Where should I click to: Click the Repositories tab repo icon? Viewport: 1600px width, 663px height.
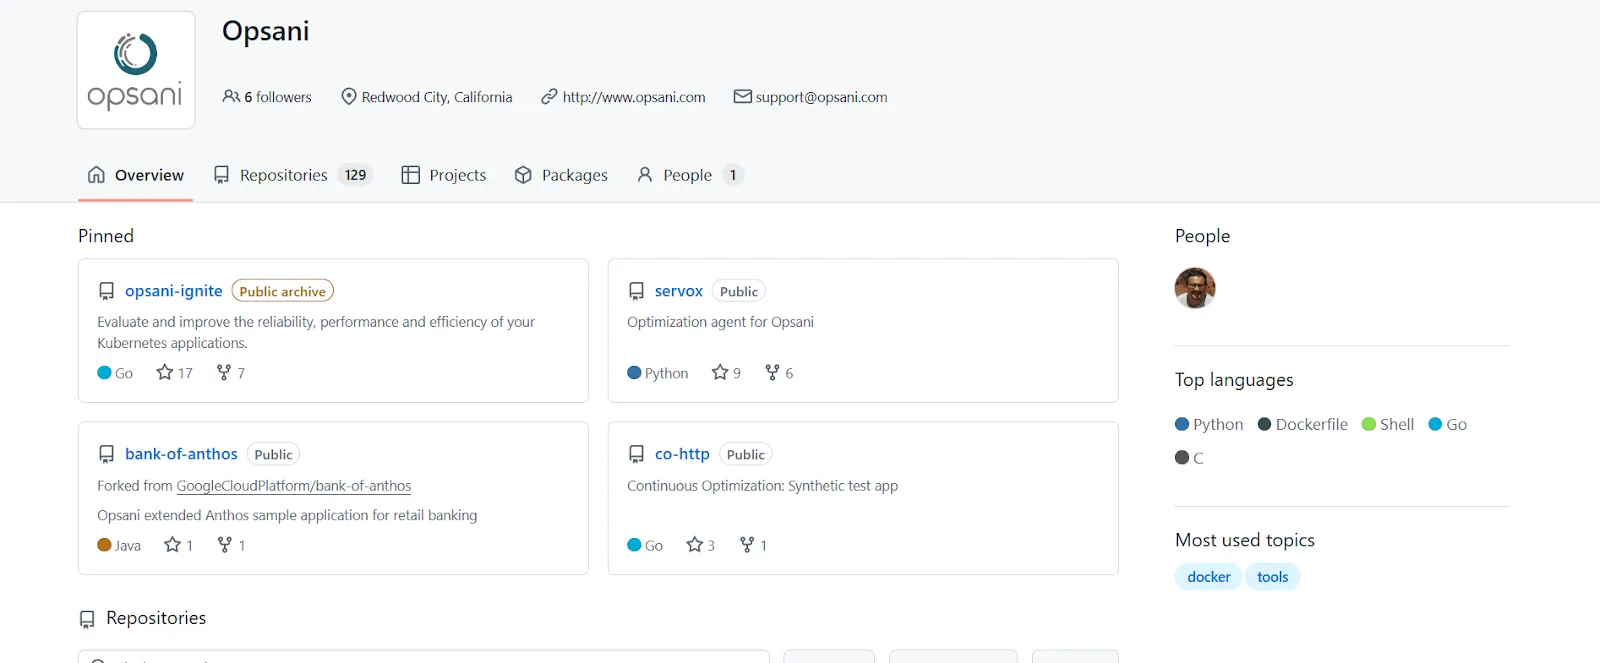(222, 175)
